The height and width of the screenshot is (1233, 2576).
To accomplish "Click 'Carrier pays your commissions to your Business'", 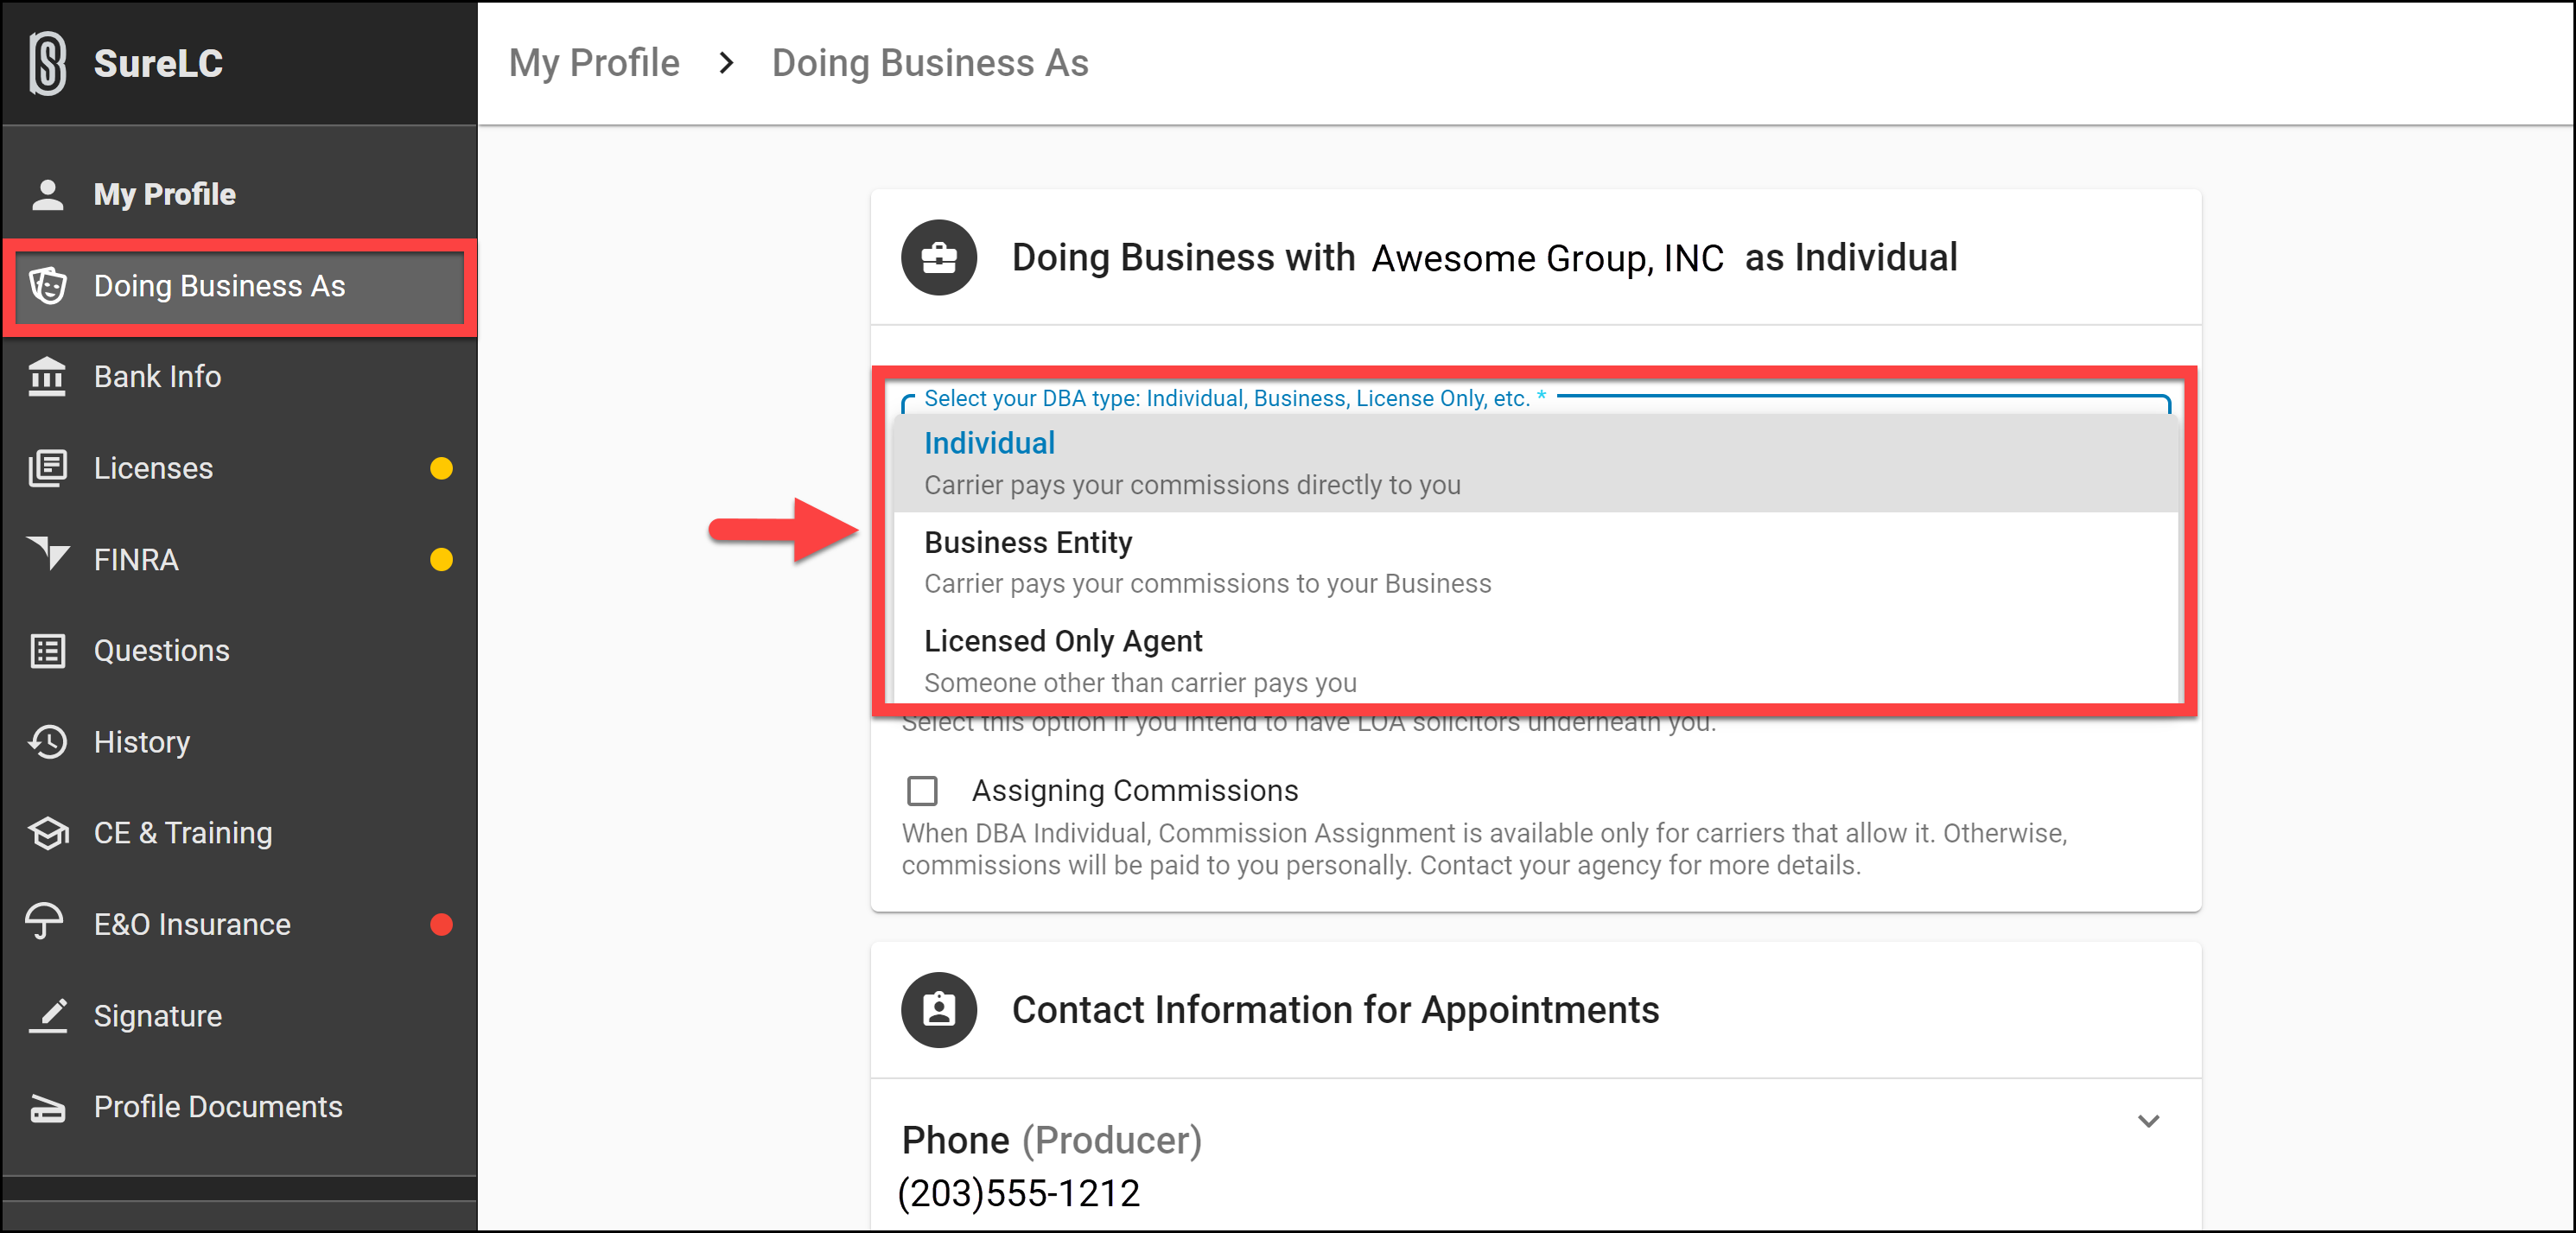I will (1207, 584).
